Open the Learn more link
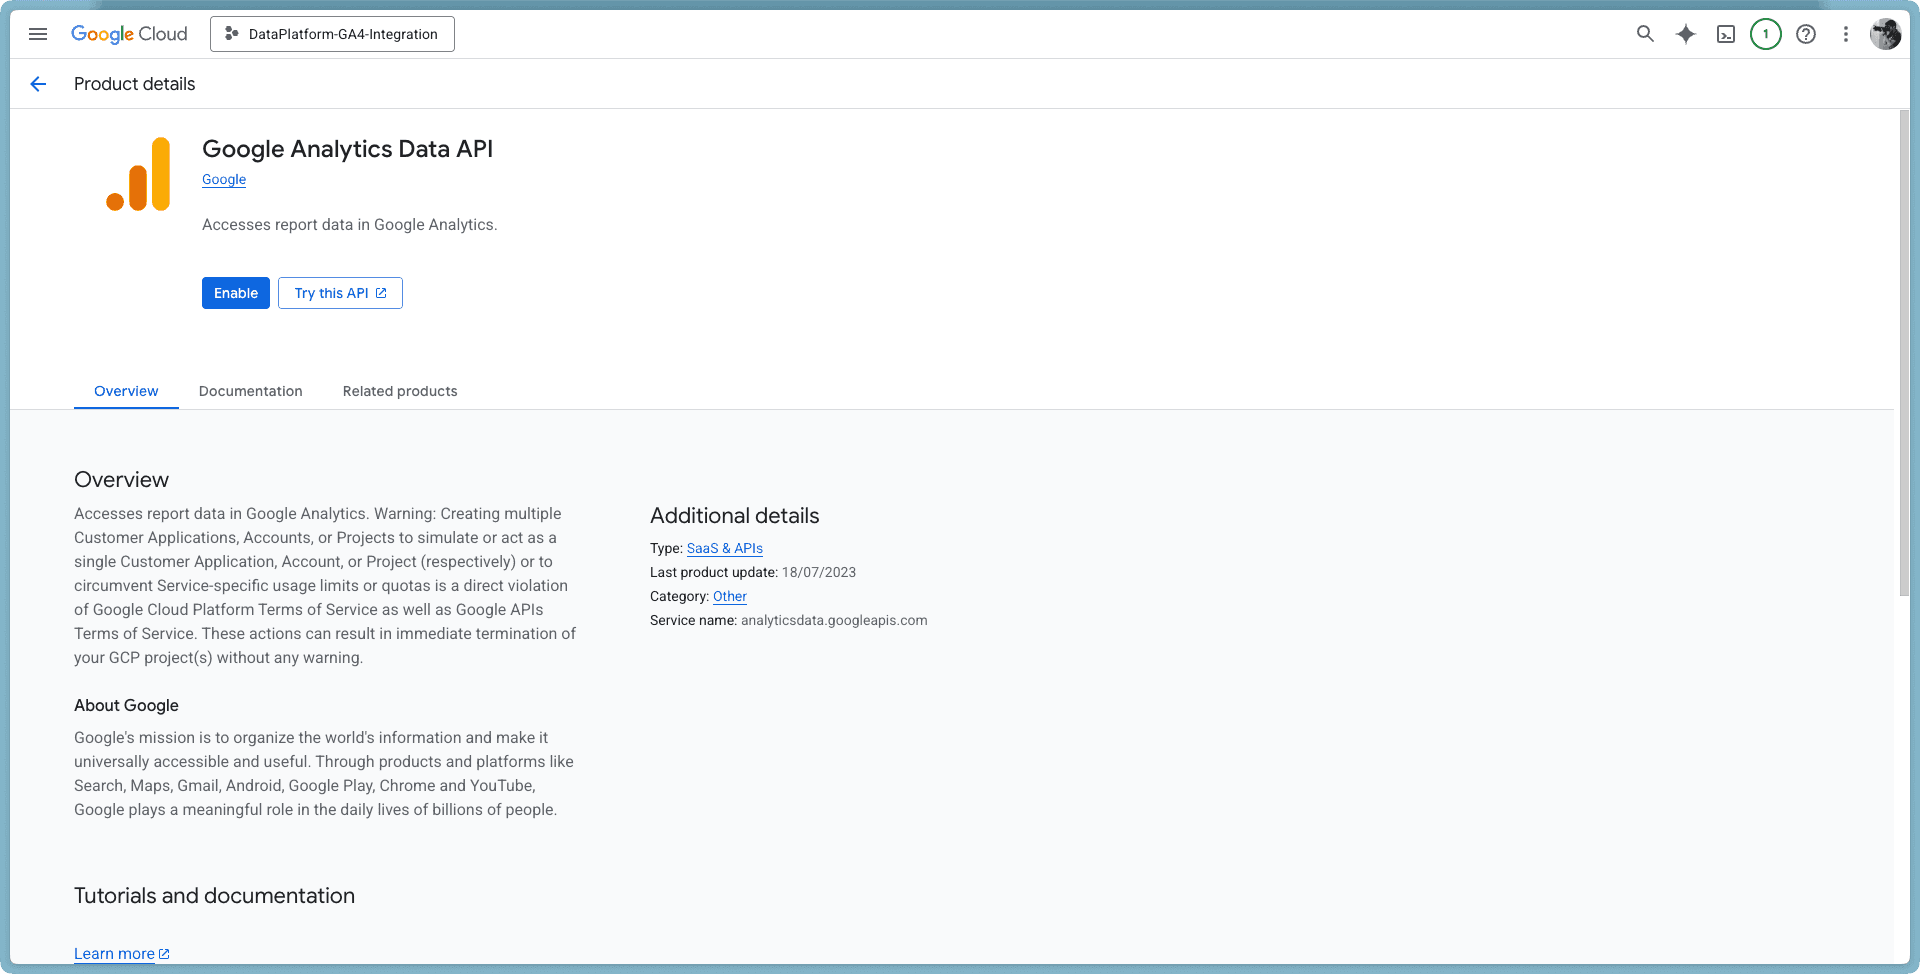 click(x=122, y=954)
